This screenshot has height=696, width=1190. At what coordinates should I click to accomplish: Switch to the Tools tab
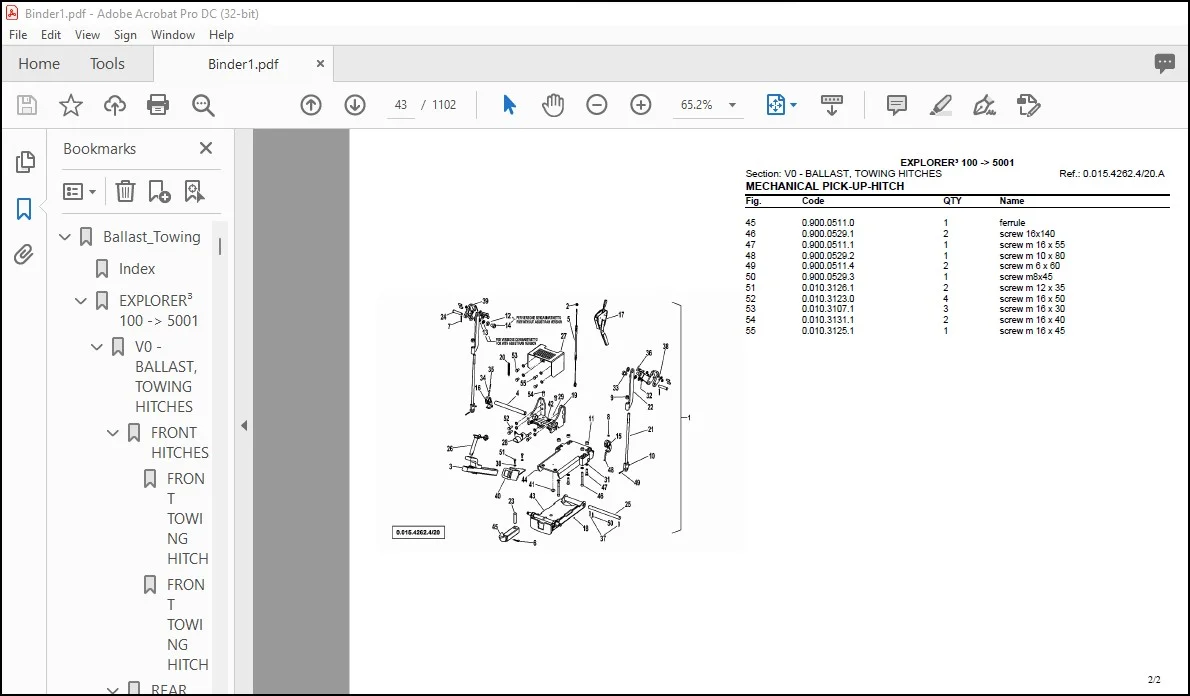(107, 64)
